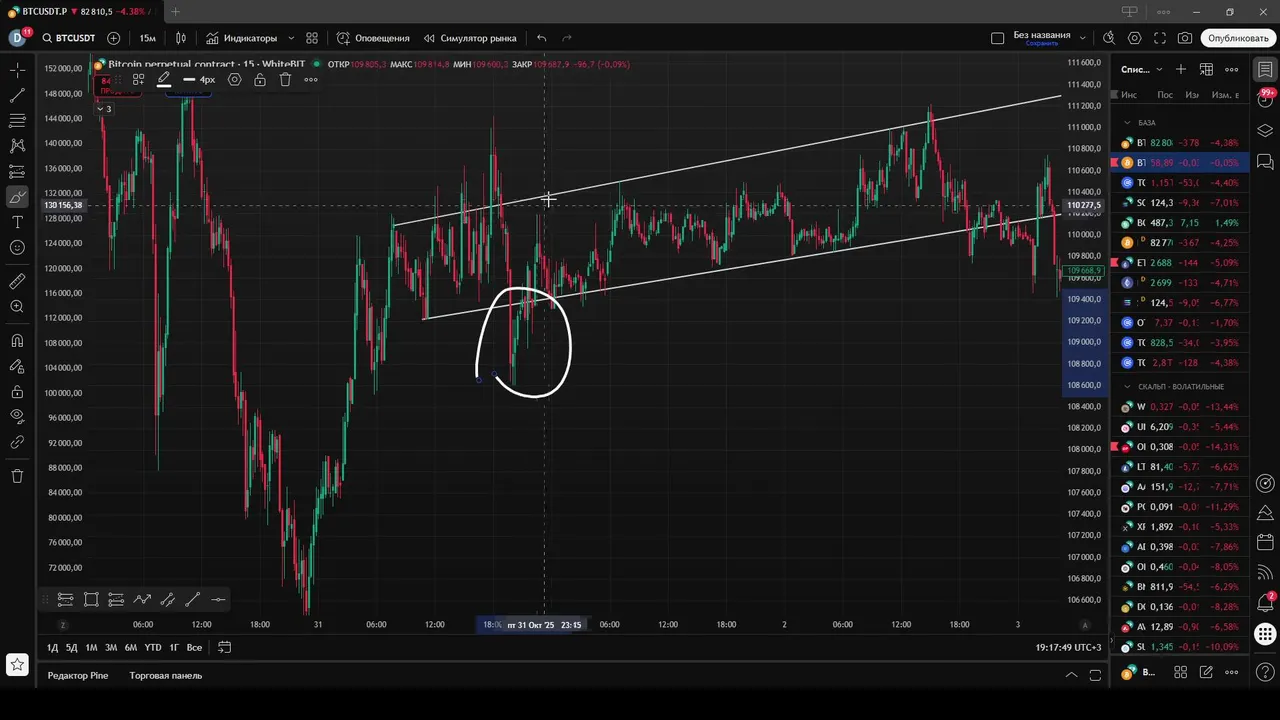Open the patterns drawing tool group
The width and height of the screenshot is (1280, 720).
point(17,146)
